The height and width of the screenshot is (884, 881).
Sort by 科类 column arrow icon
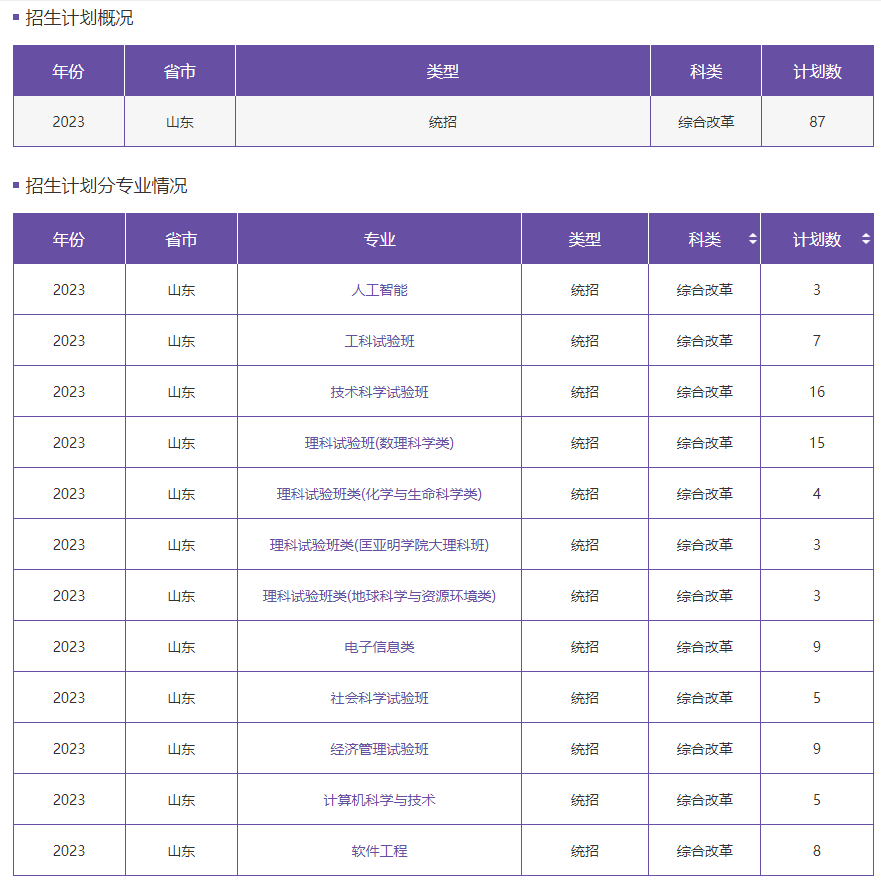(x=752, y=239)
